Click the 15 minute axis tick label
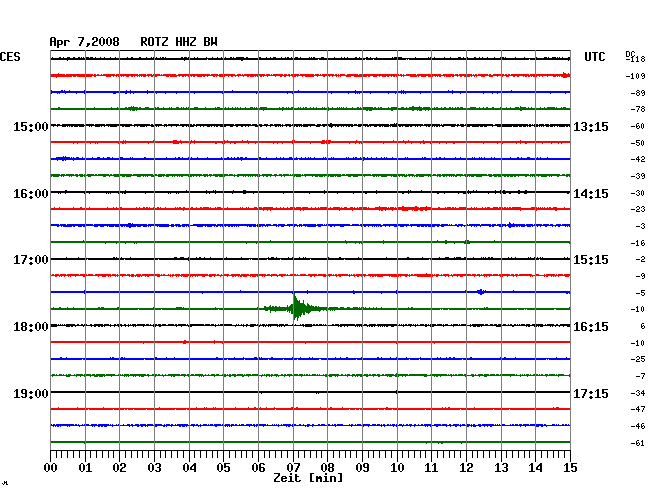Viewport: 650px width, 494px height. coord(570,467)
